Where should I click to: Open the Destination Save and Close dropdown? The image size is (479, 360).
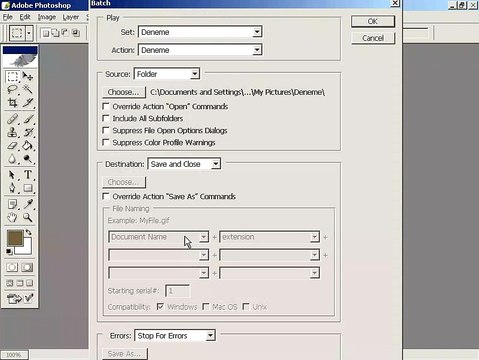pos(184,164)
